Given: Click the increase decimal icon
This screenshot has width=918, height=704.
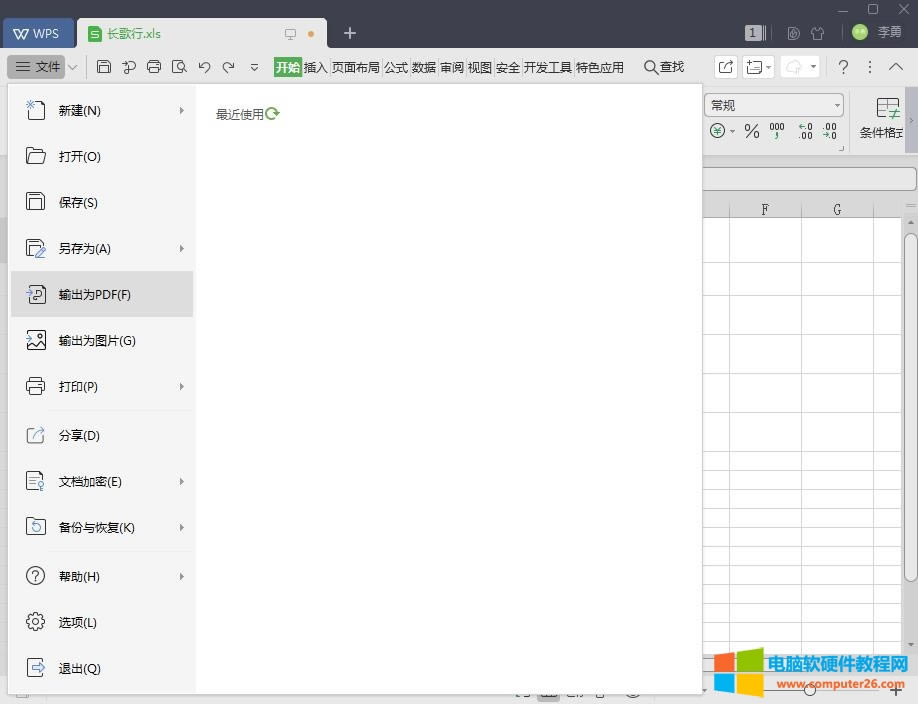Looking at the screenshot, I should click(804, 131).
